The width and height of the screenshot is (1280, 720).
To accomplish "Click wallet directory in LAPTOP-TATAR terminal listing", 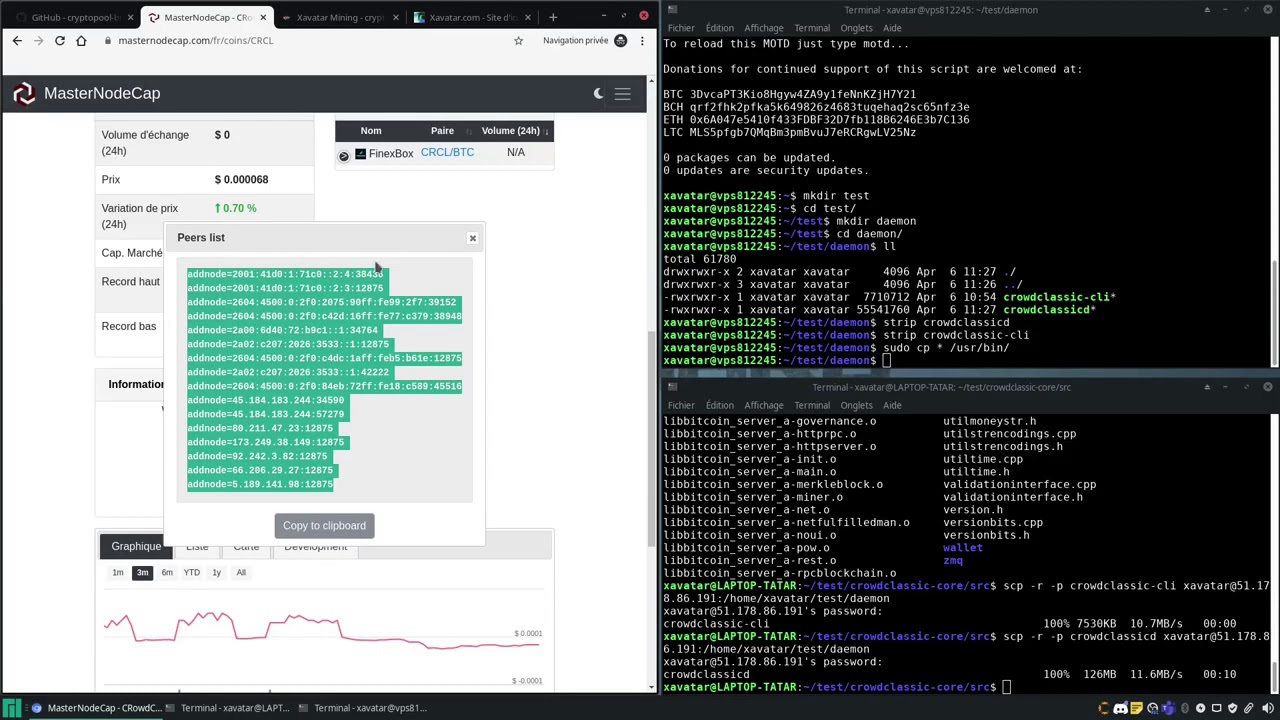I will [962, 548].
